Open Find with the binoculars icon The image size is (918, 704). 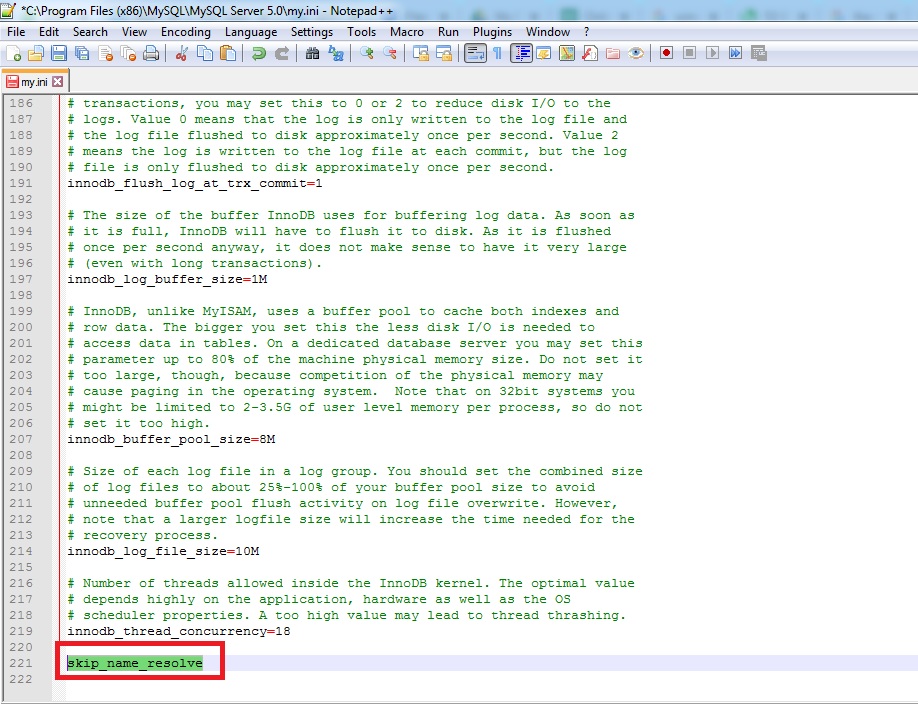pyautogui.click(x=312, y=53)
